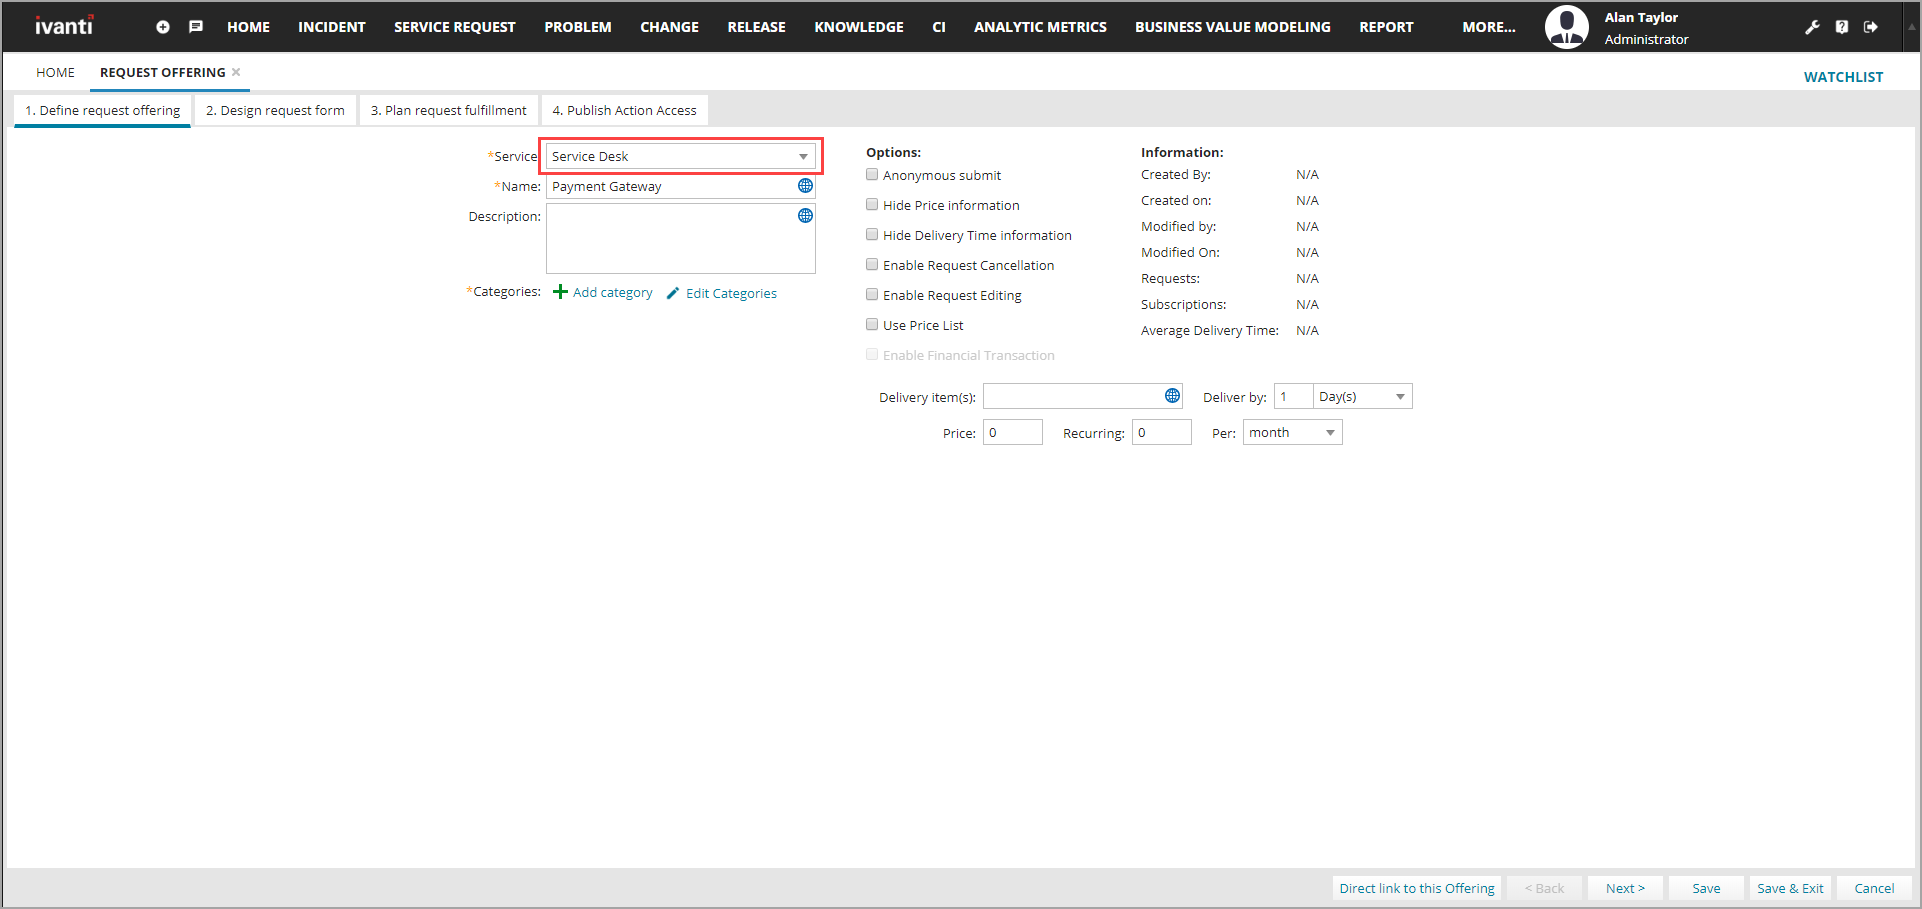Screen dimensions: 1922x909
Task: Check Hide Price information option
Action: click(x=872, y=205)
